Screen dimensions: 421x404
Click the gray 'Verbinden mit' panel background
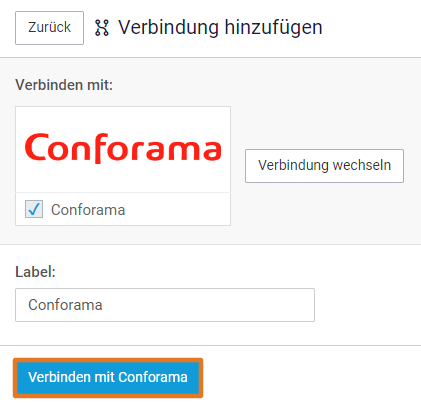(x=325, y=100)
